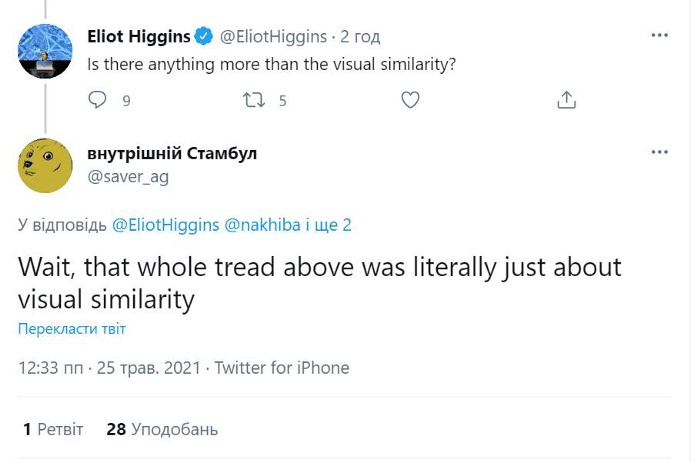
Task: Open the 'Twitter for iPhone' source link
Action: 282,368
